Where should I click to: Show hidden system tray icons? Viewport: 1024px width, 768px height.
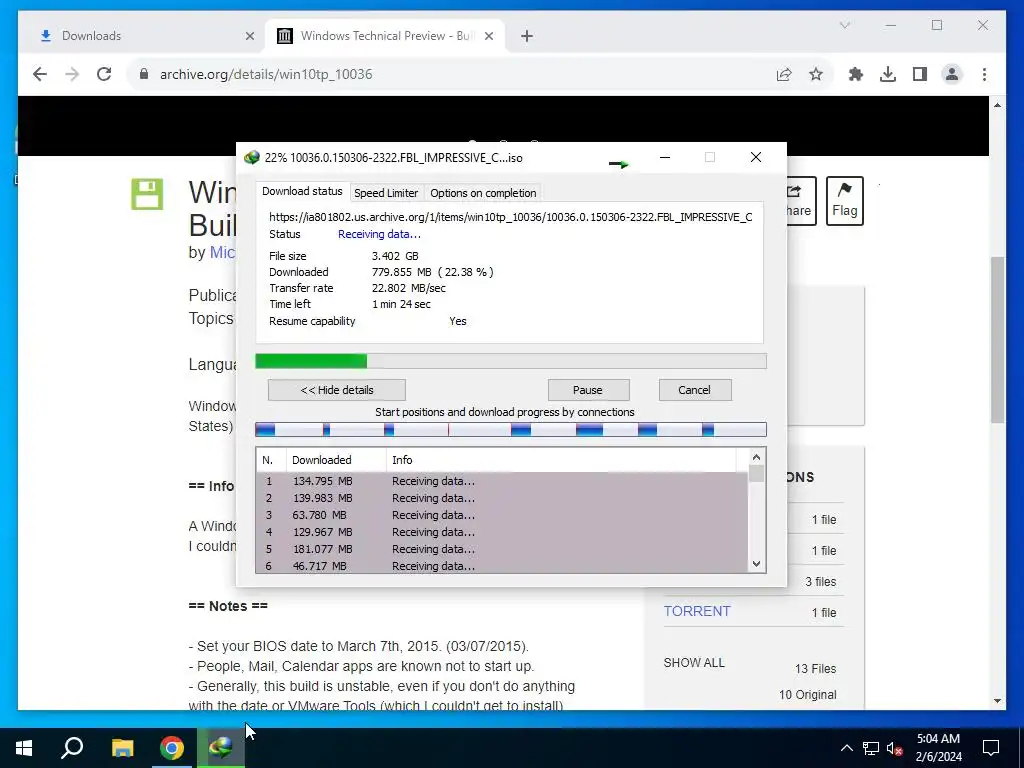tap(846, 748)
